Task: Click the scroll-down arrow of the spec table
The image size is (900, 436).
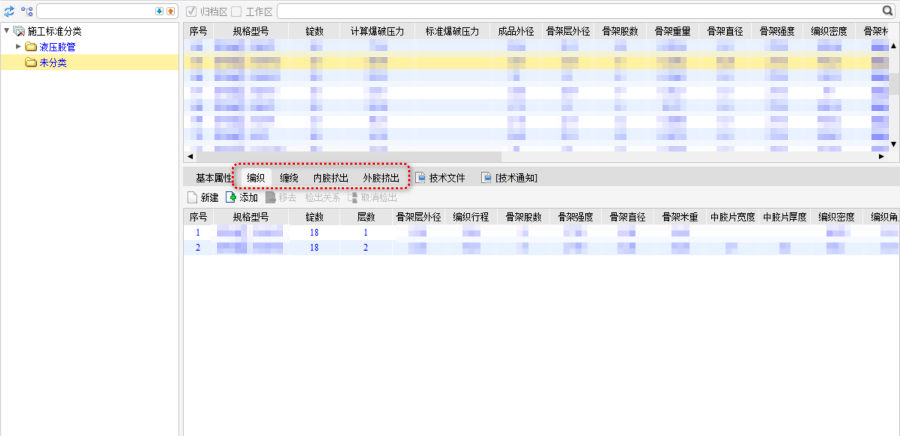Action: [894, 143]
